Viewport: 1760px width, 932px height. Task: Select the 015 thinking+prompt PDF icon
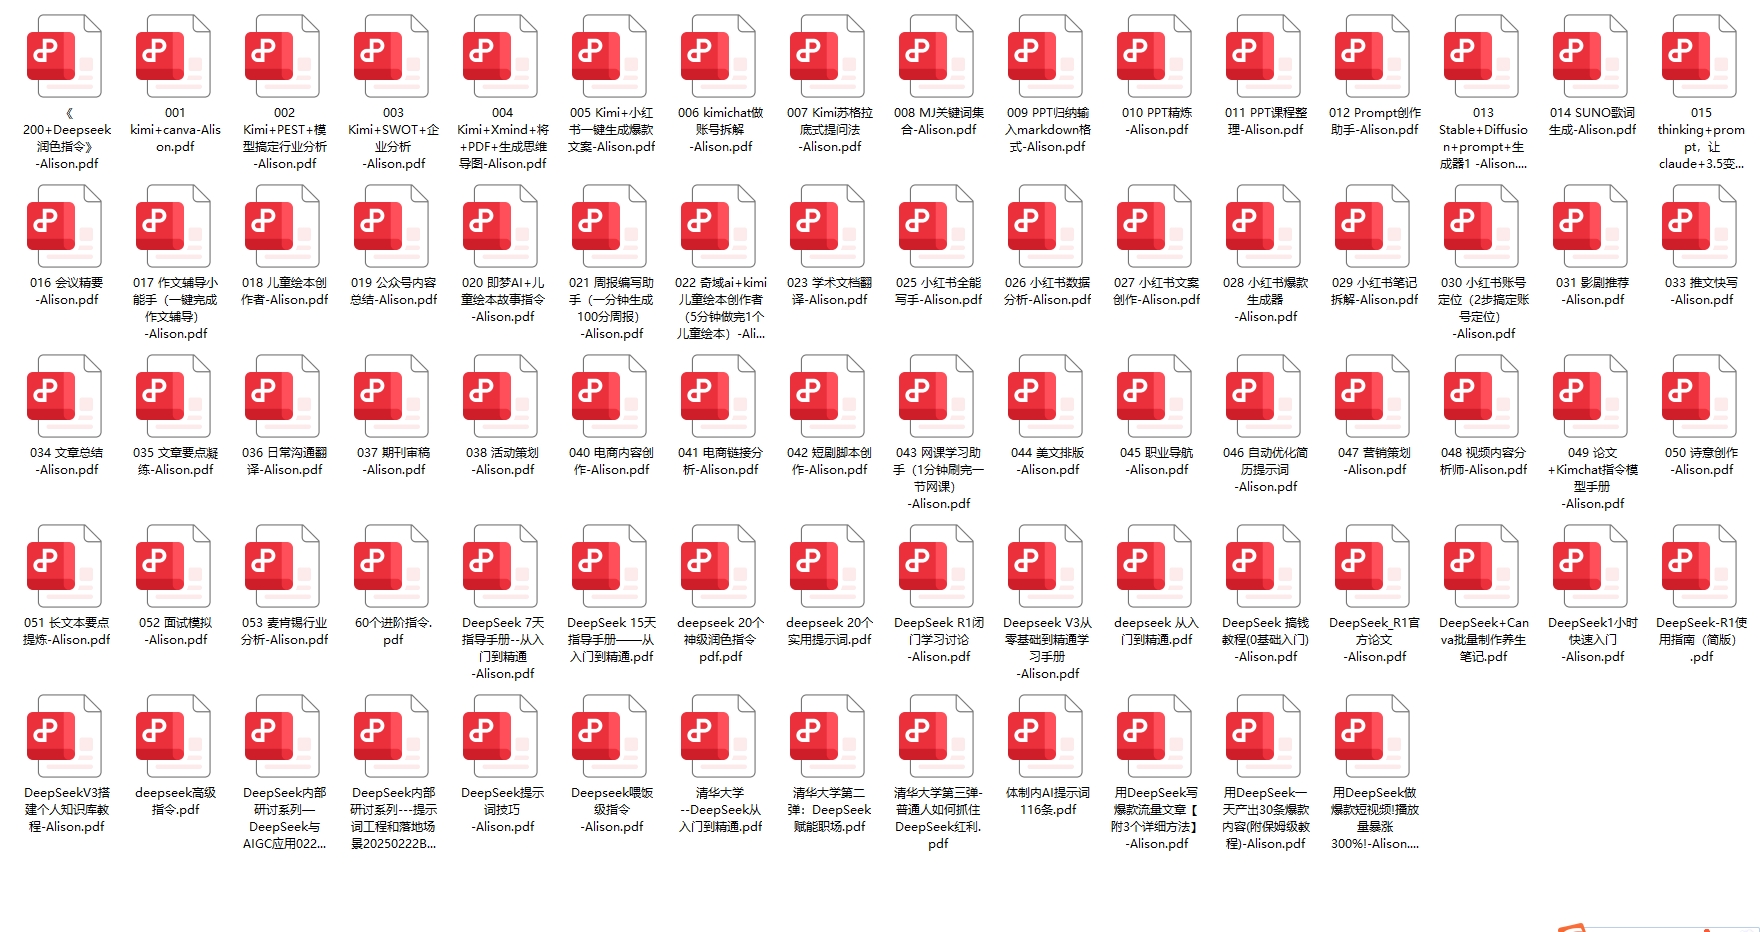tap(1699, 56)
